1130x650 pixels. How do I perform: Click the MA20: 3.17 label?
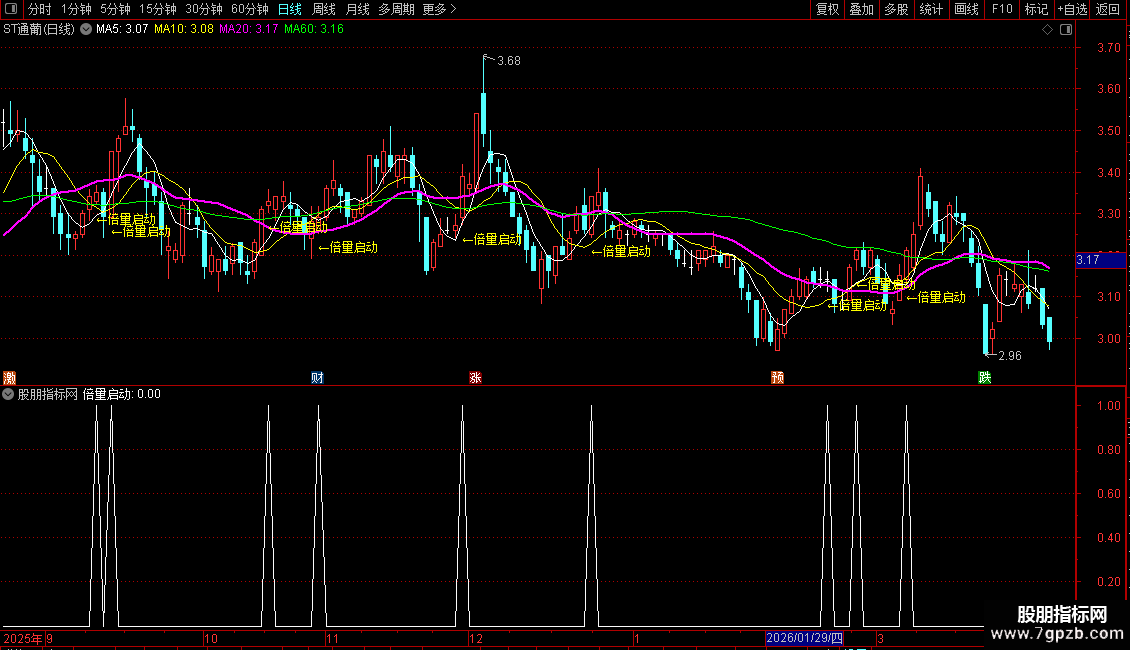click(249, 30)
